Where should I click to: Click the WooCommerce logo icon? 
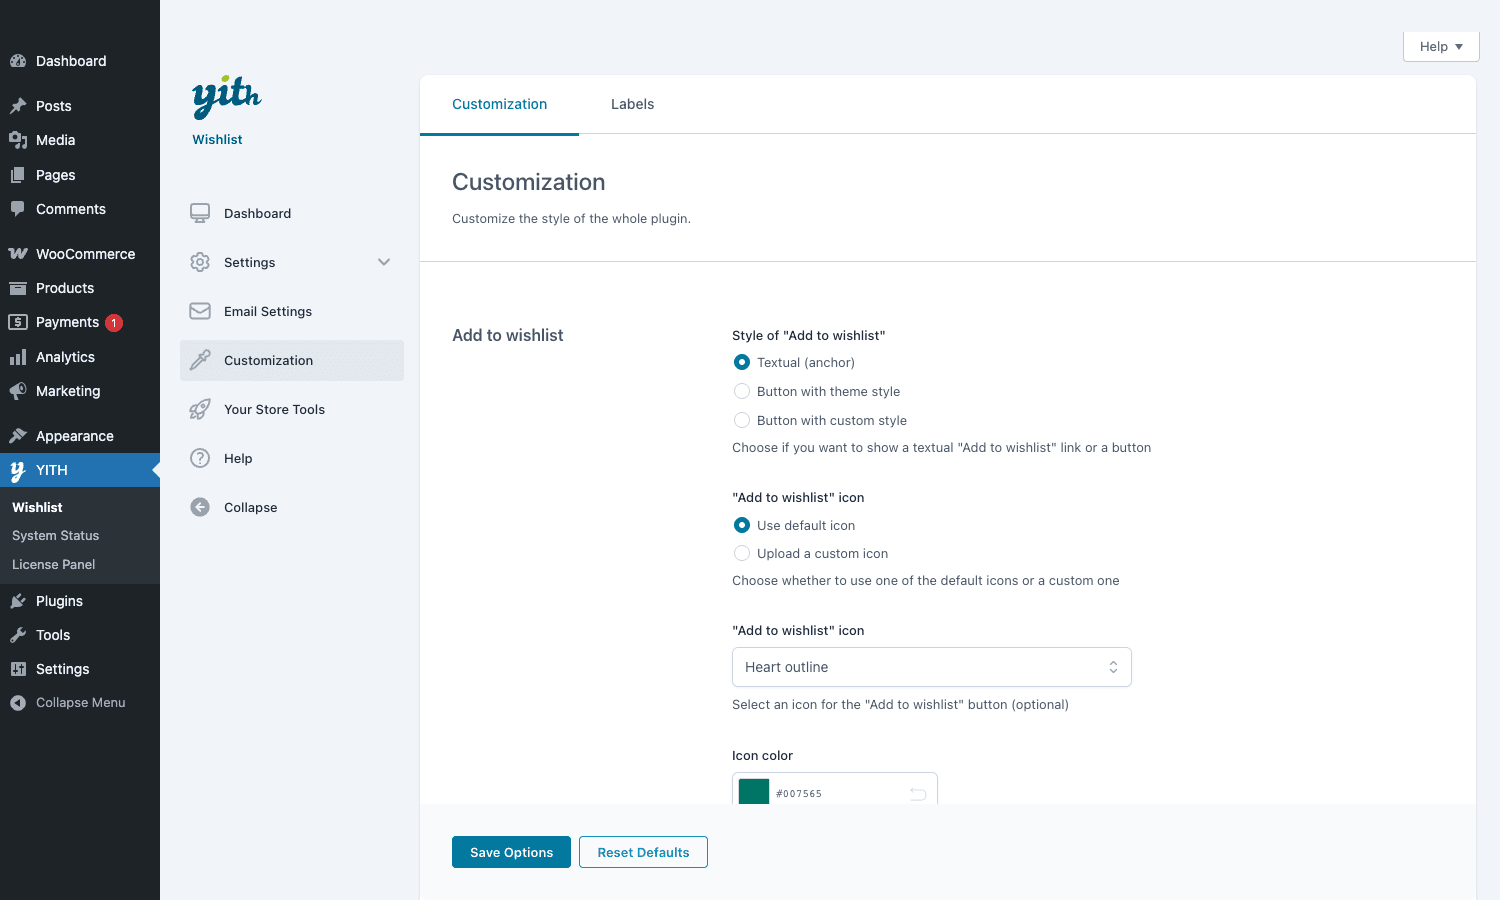(18, 254)
